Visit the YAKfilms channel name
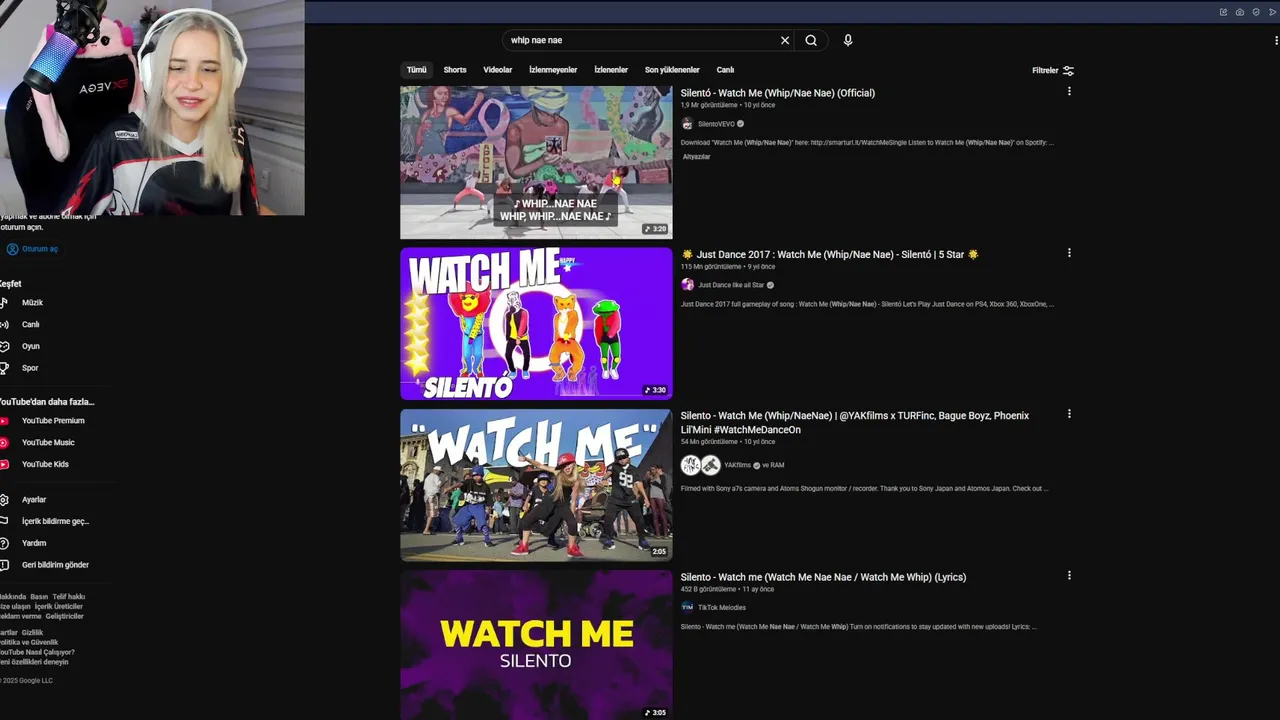 pos(737,465)
